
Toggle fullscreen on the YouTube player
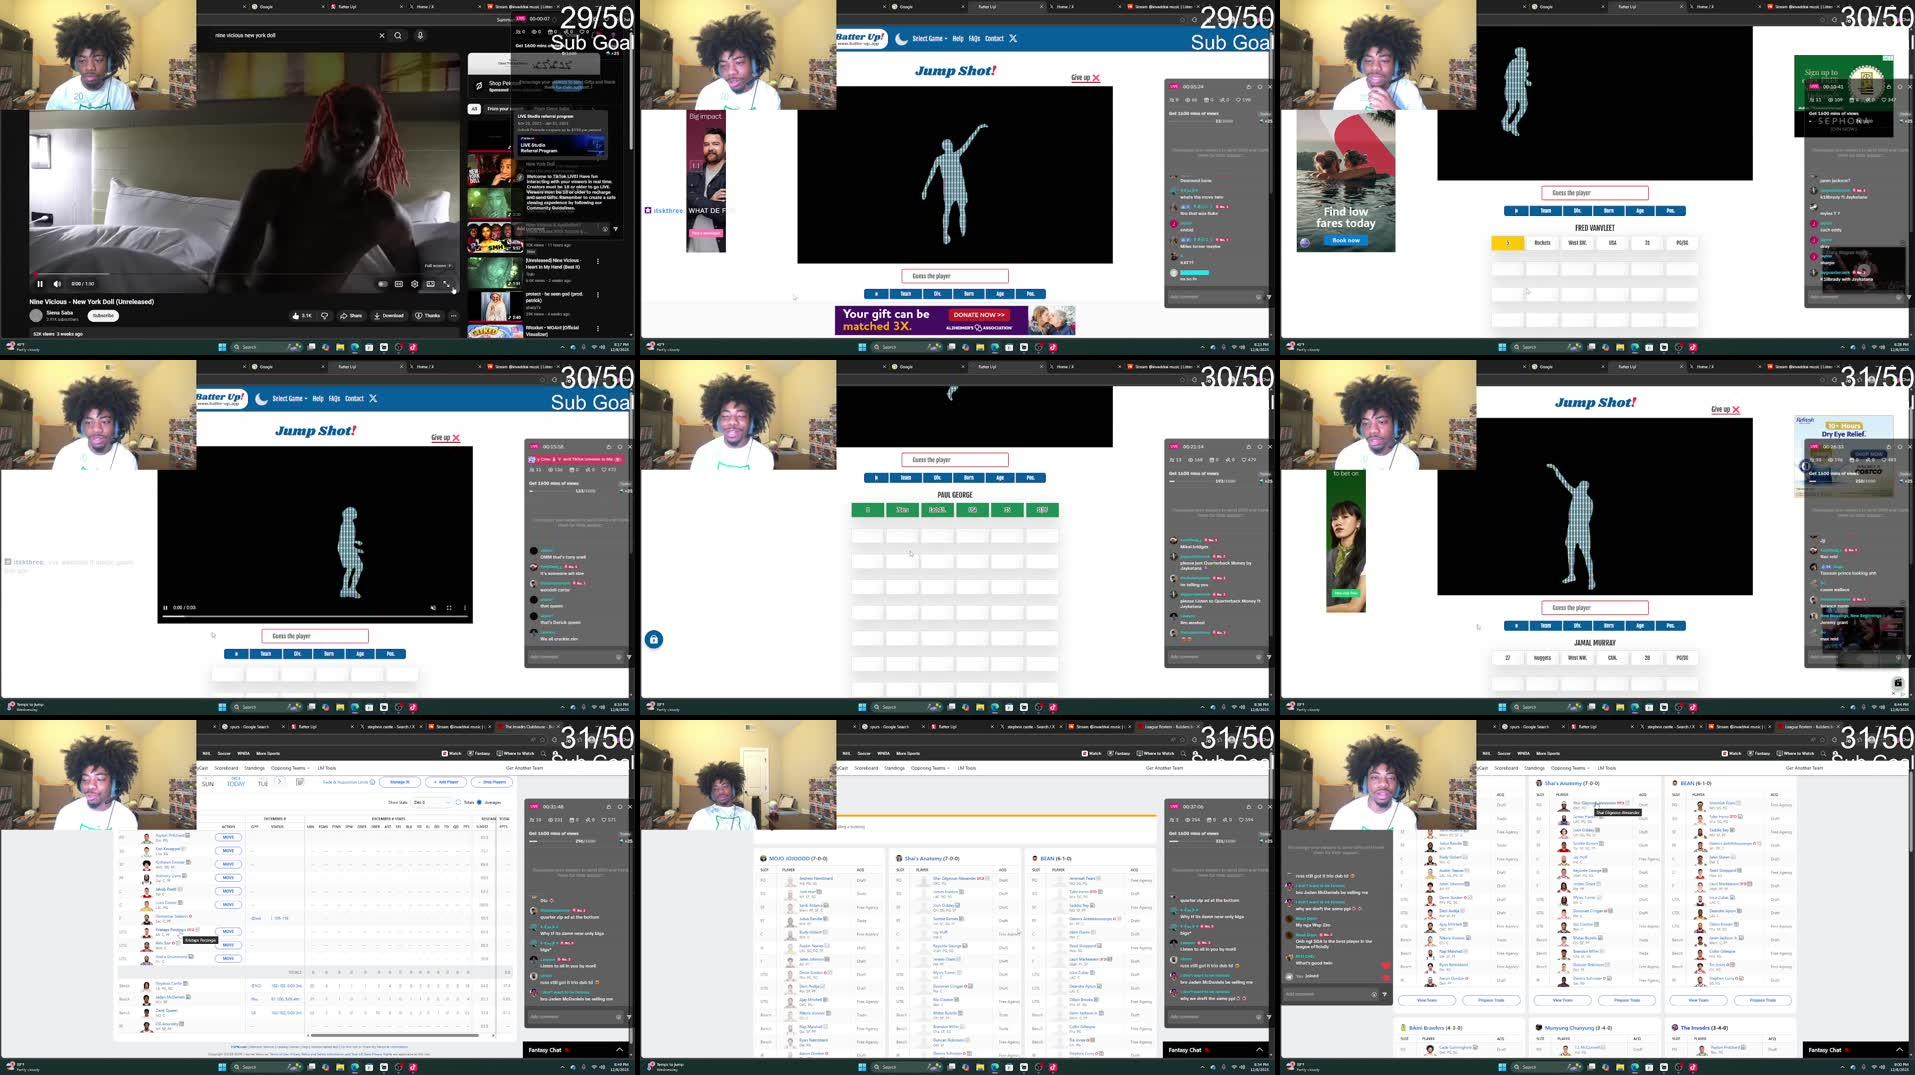pyautogui.click(x=447, y=283)
